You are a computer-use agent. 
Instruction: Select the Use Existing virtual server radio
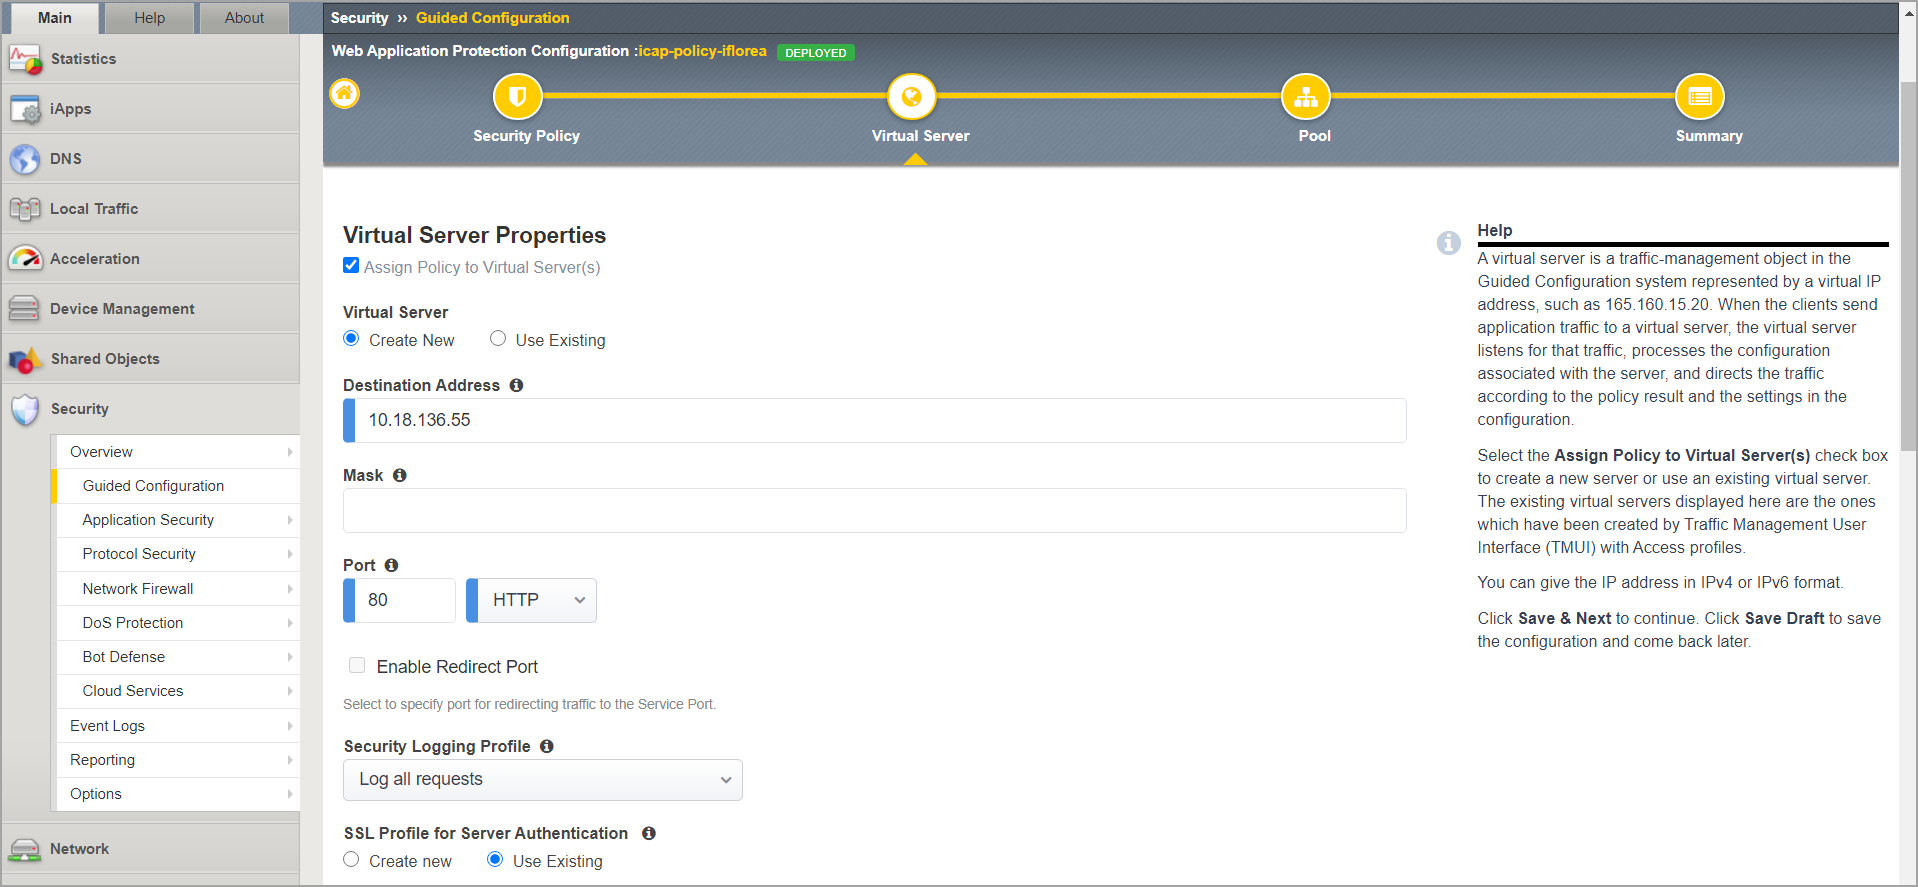pos(498,339)
